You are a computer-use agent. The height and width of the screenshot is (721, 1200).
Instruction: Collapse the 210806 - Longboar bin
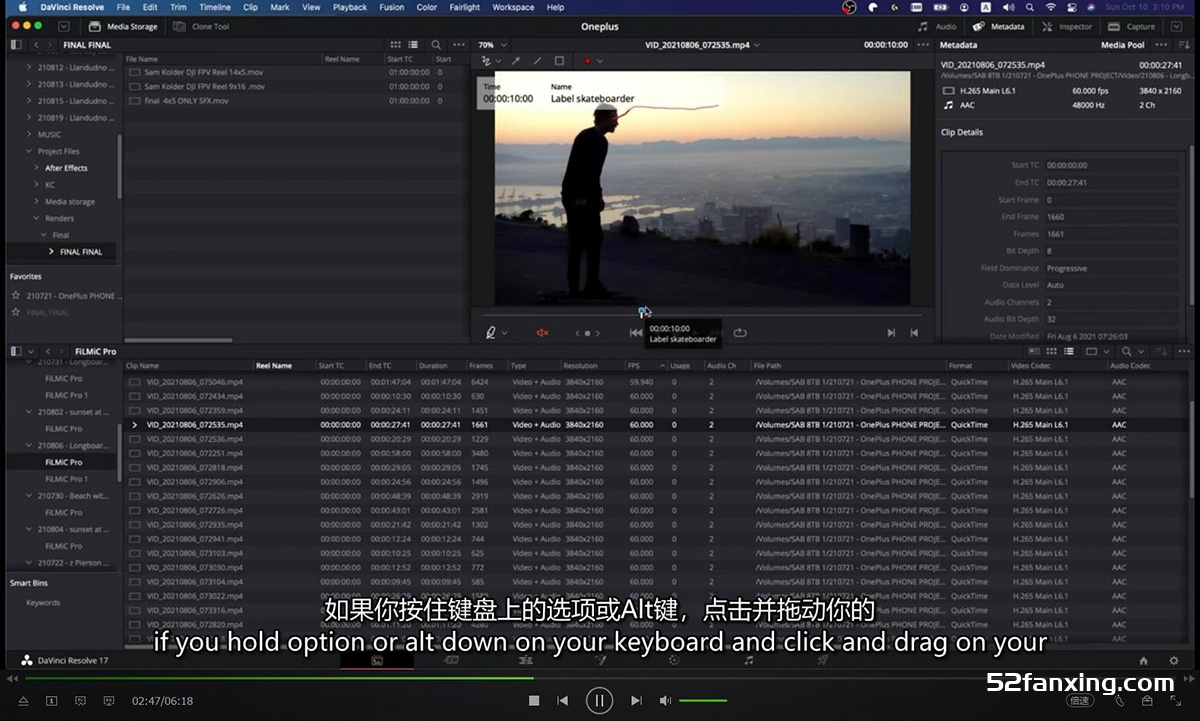28,446
